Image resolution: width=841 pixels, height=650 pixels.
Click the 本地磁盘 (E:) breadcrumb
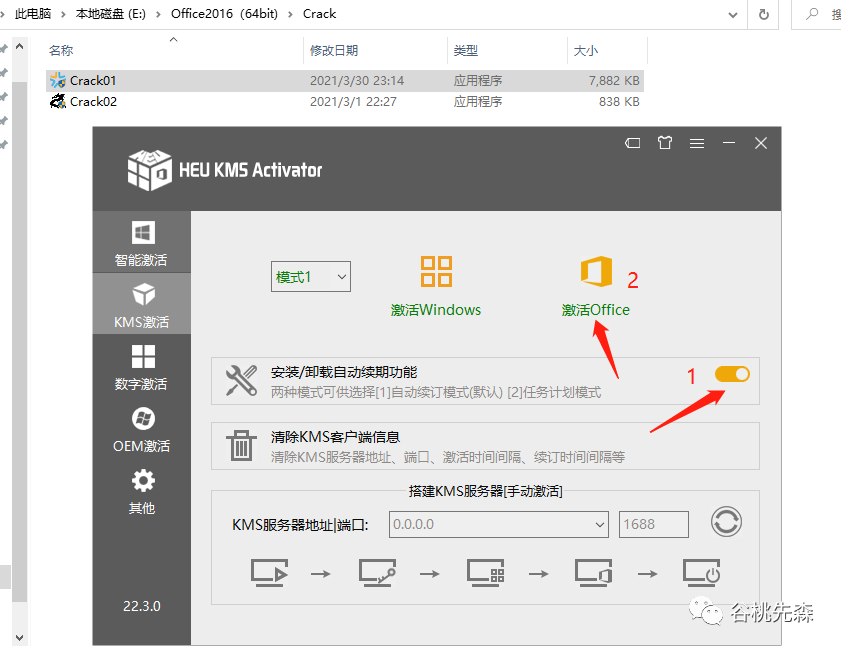tap(110, 13)
